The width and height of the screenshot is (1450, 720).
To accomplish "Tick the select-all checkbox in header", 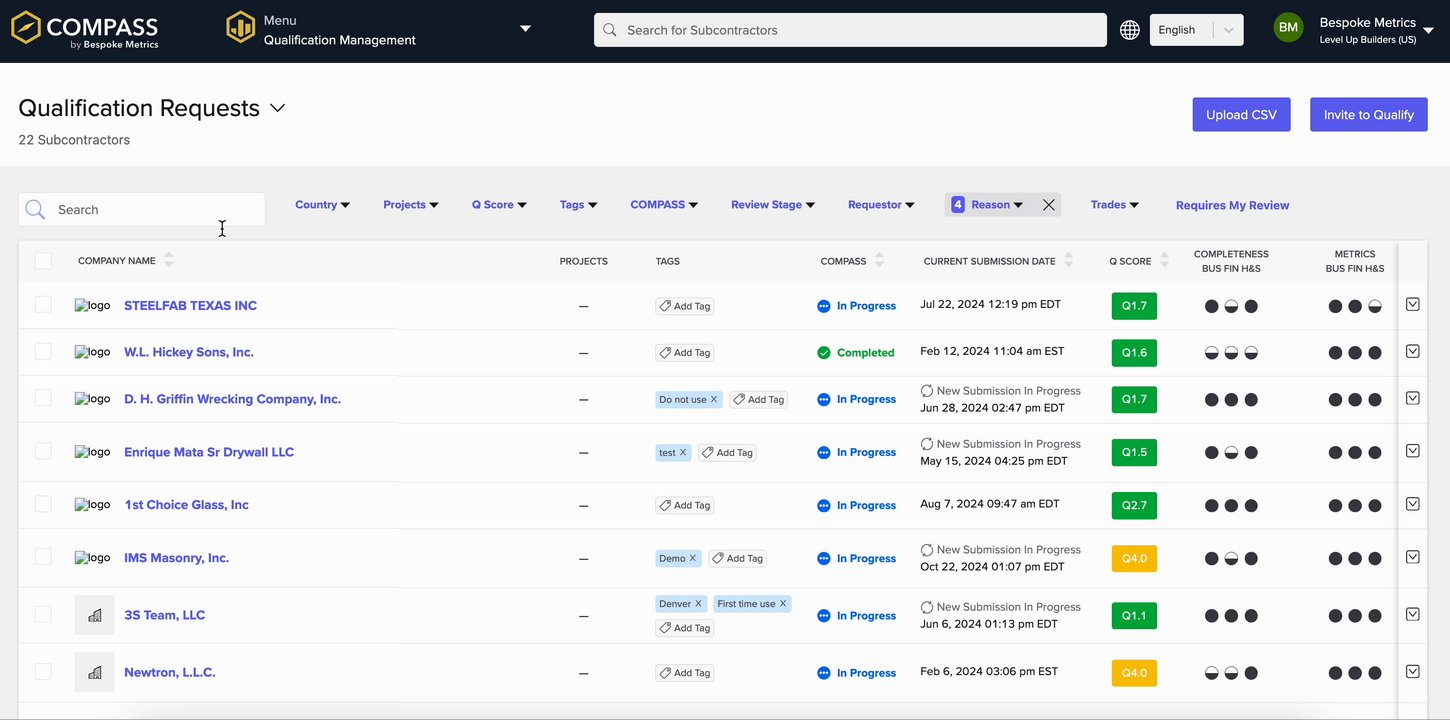I will click(x=43, y=261).
